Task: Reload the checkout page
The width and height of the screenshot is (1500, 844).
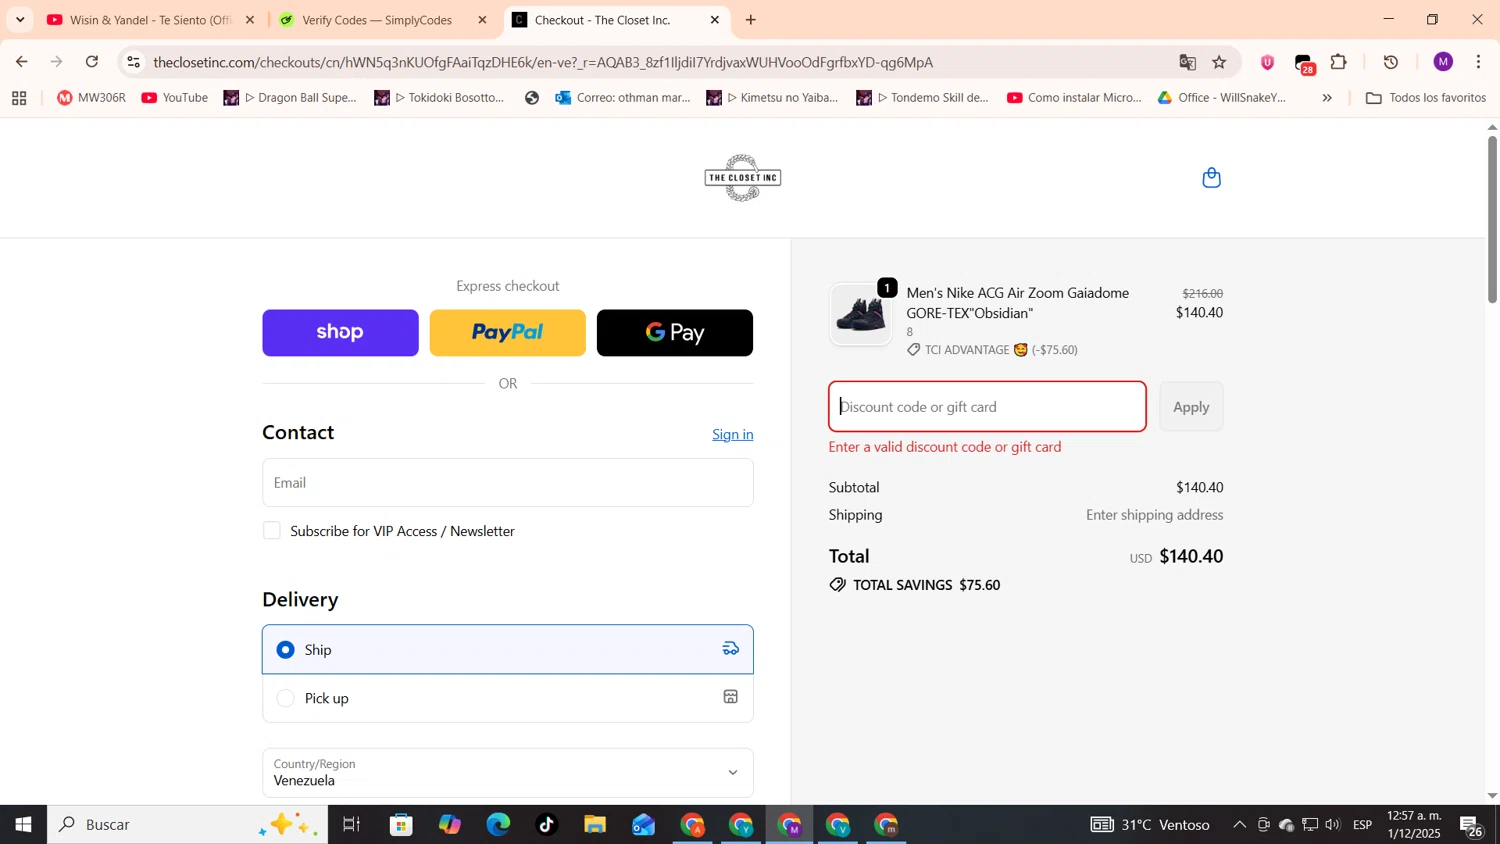Action: [92, 62]
